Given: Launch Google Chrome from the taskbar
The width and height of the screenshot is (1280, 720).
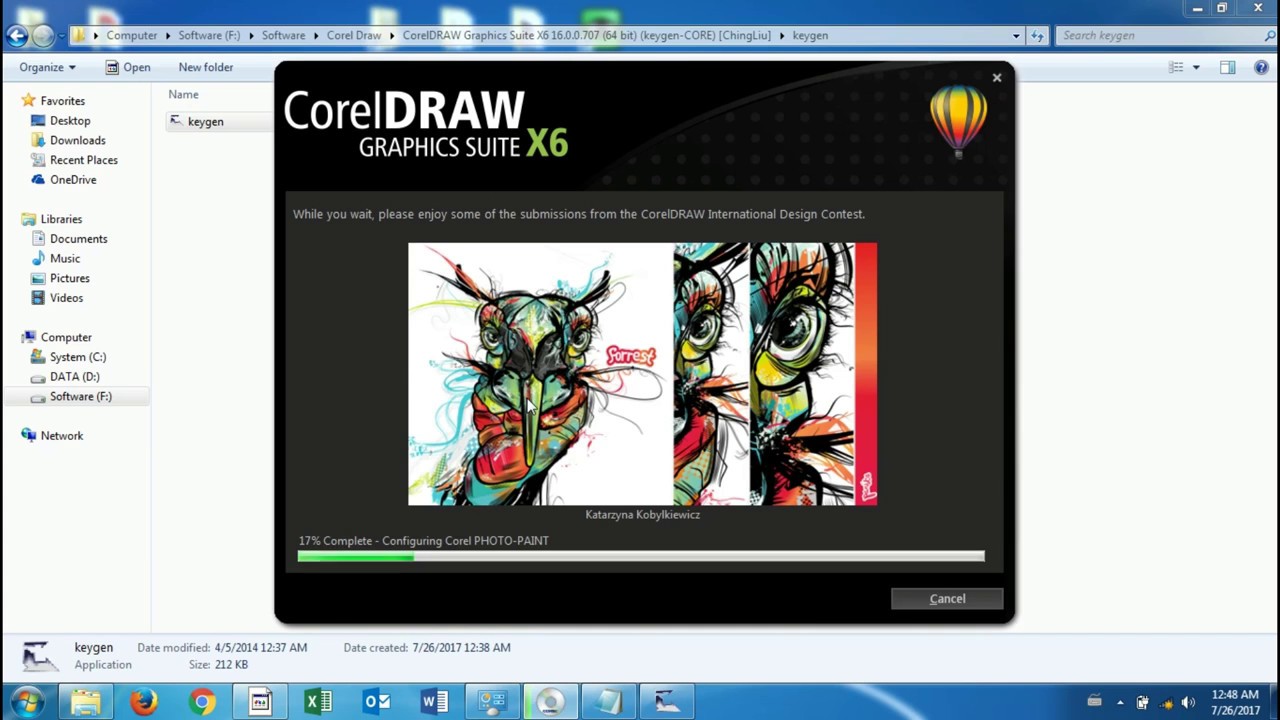Looking at the screenshot, I should (202, 702).
